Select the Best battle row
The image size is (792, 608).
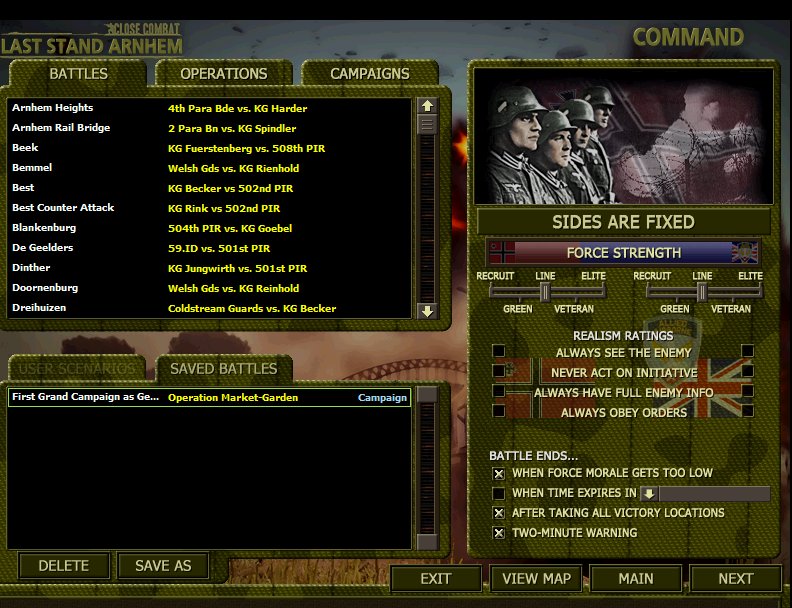209,188
